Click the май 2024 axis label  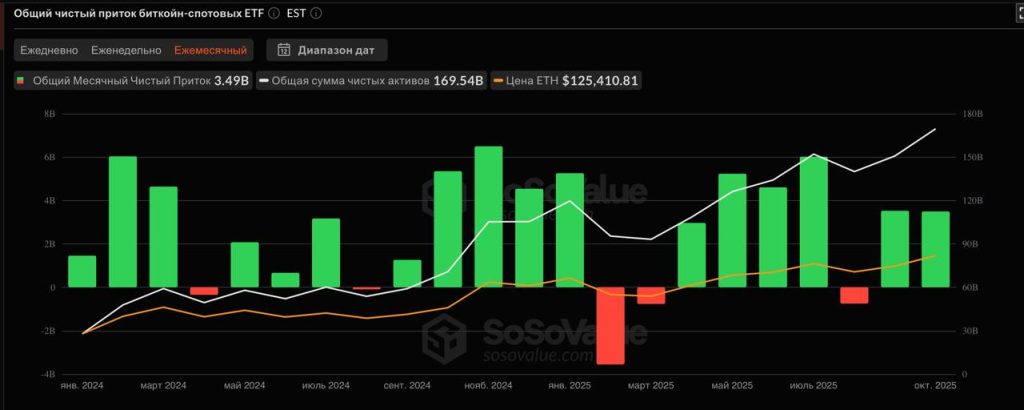tap(245, 386)
